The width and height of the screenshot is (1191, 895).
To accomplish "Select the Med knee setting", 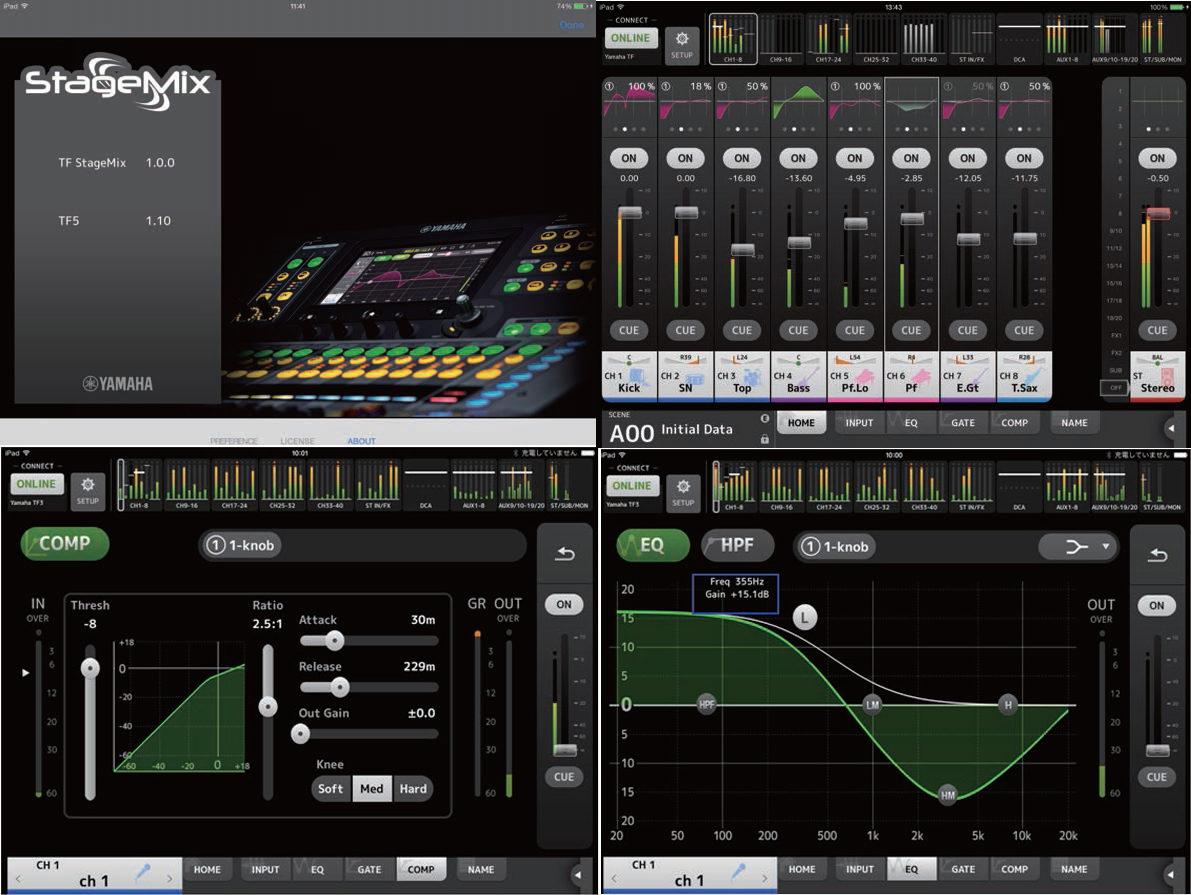I will click(x=371, y=788).
